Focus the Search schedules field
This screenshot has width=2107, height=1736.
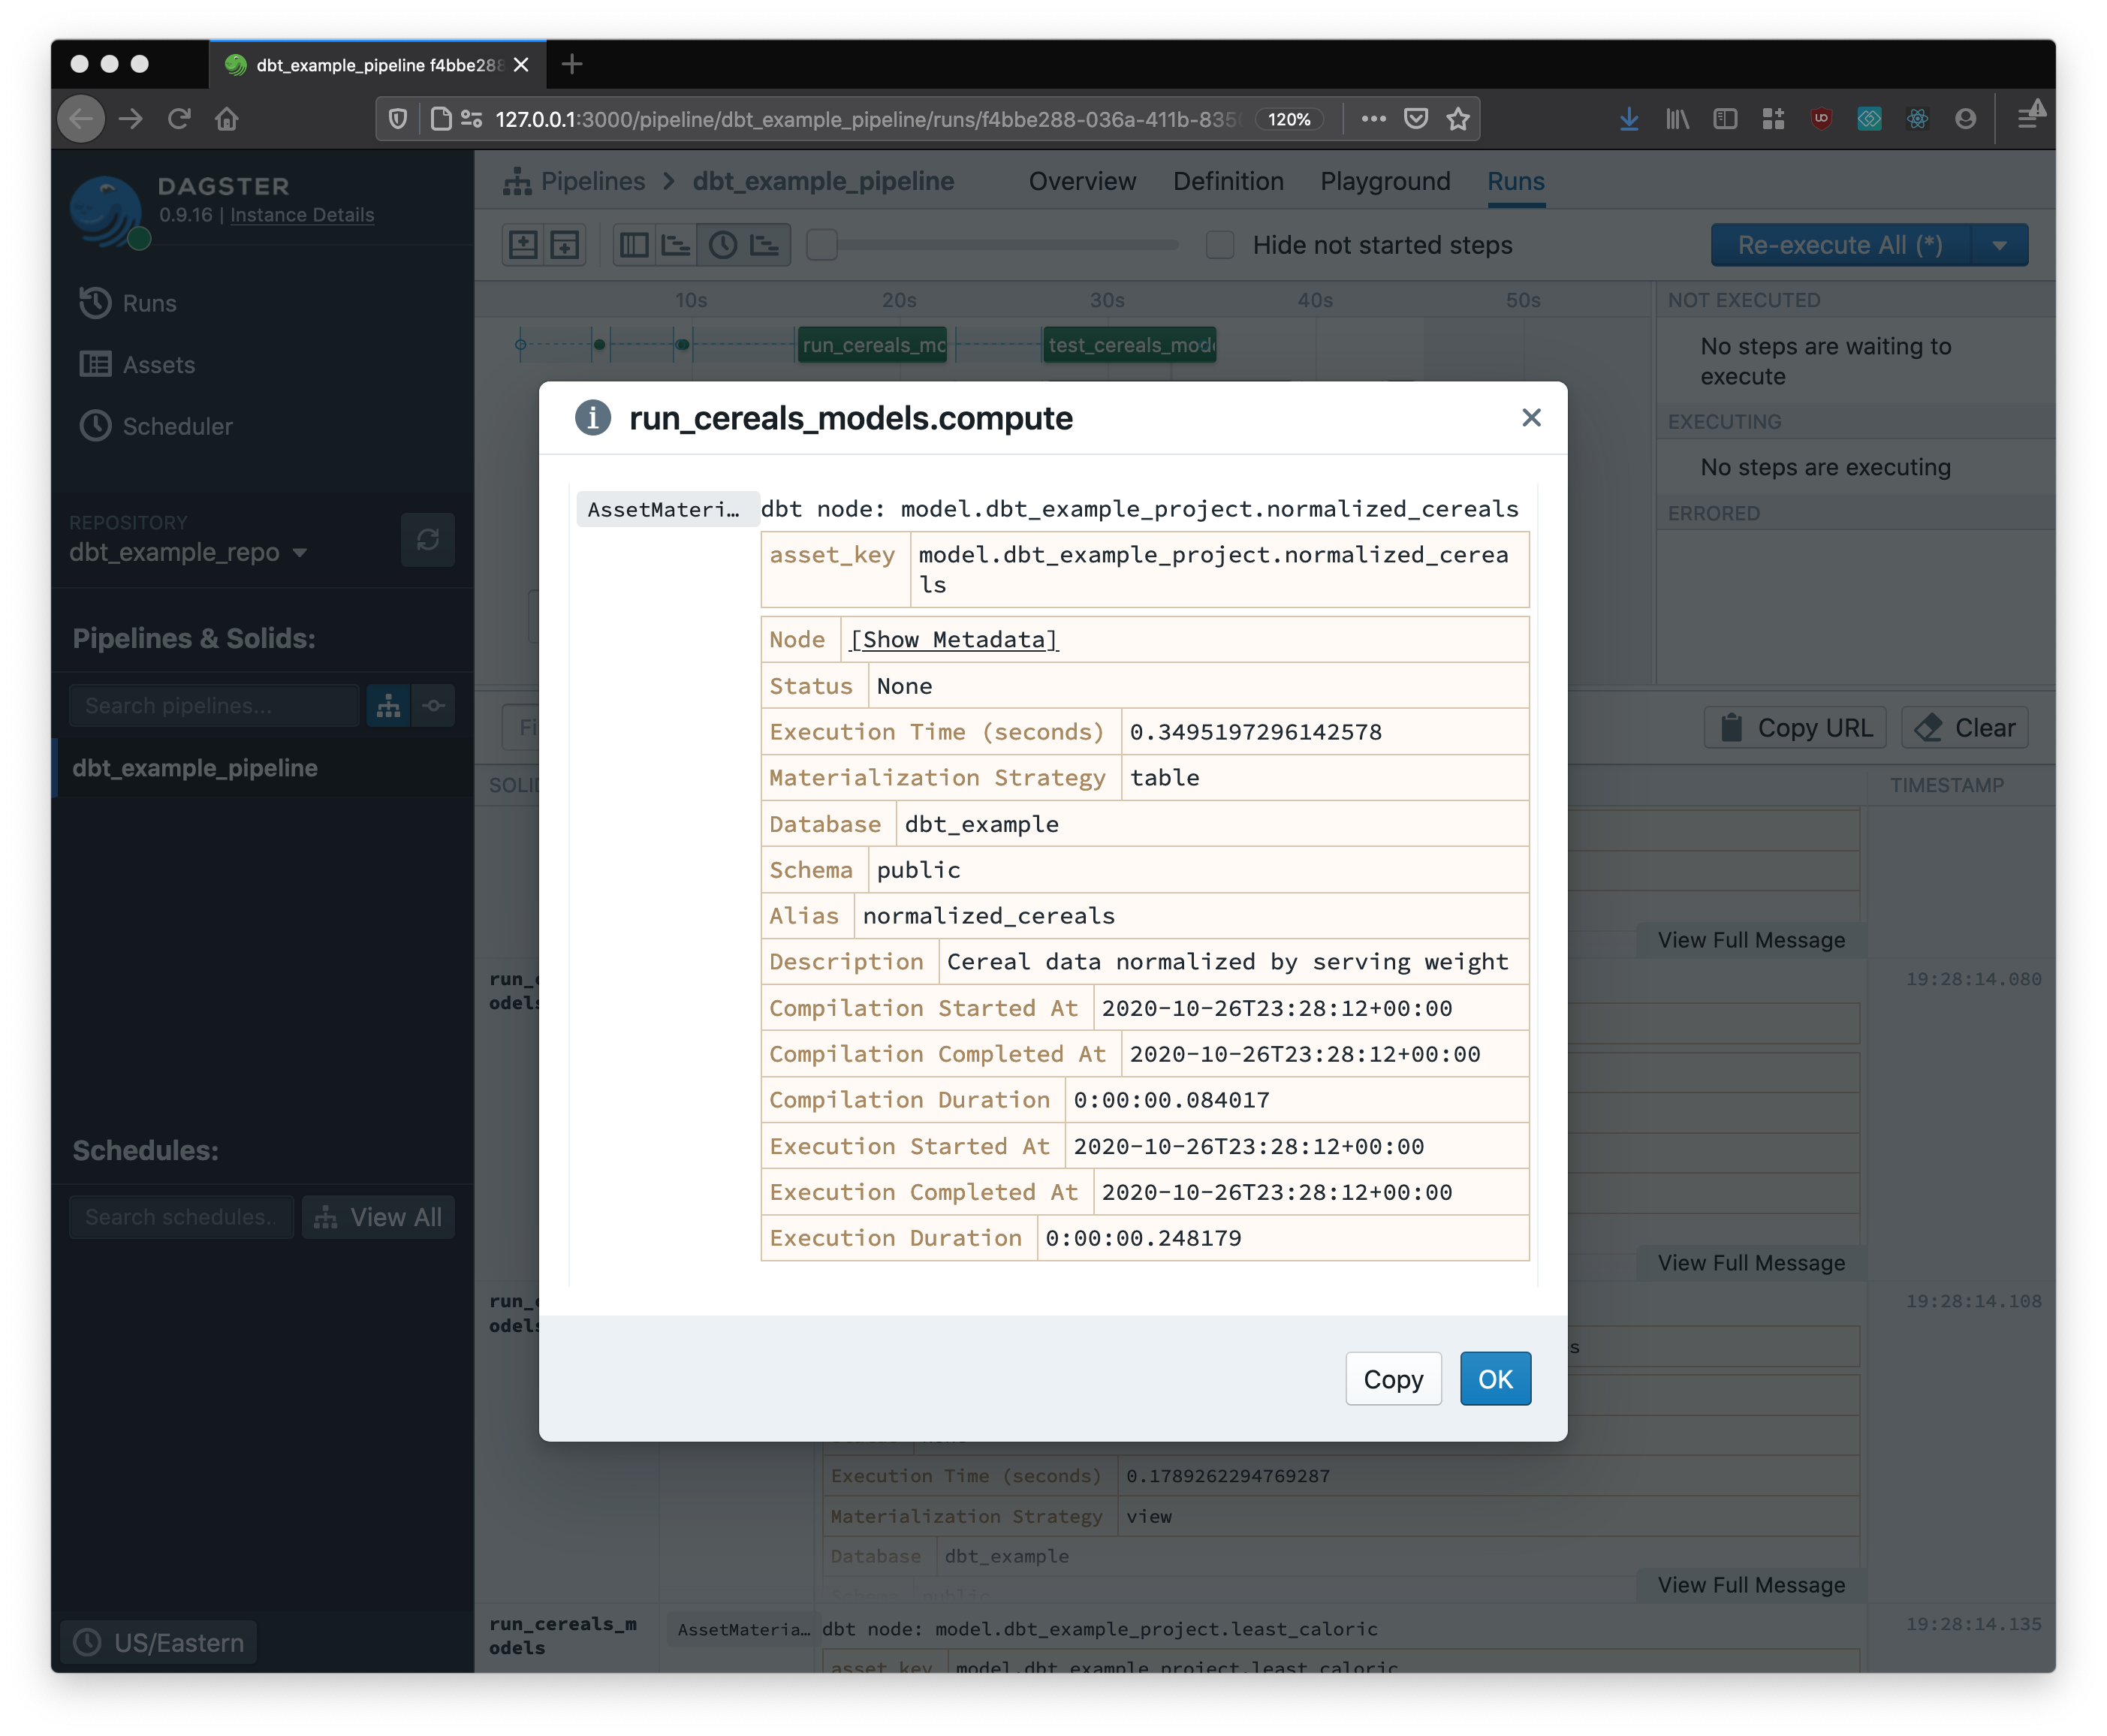[x=181, y=1217]
